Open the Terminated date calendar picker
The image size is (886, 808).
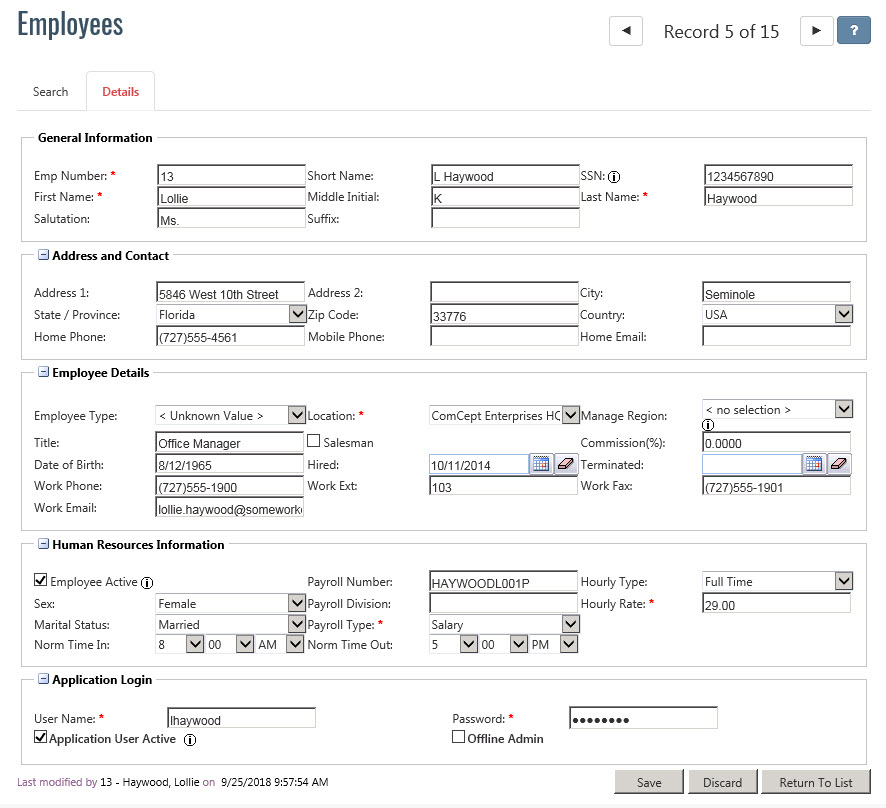pyautogui.click(x=814, y=464)
